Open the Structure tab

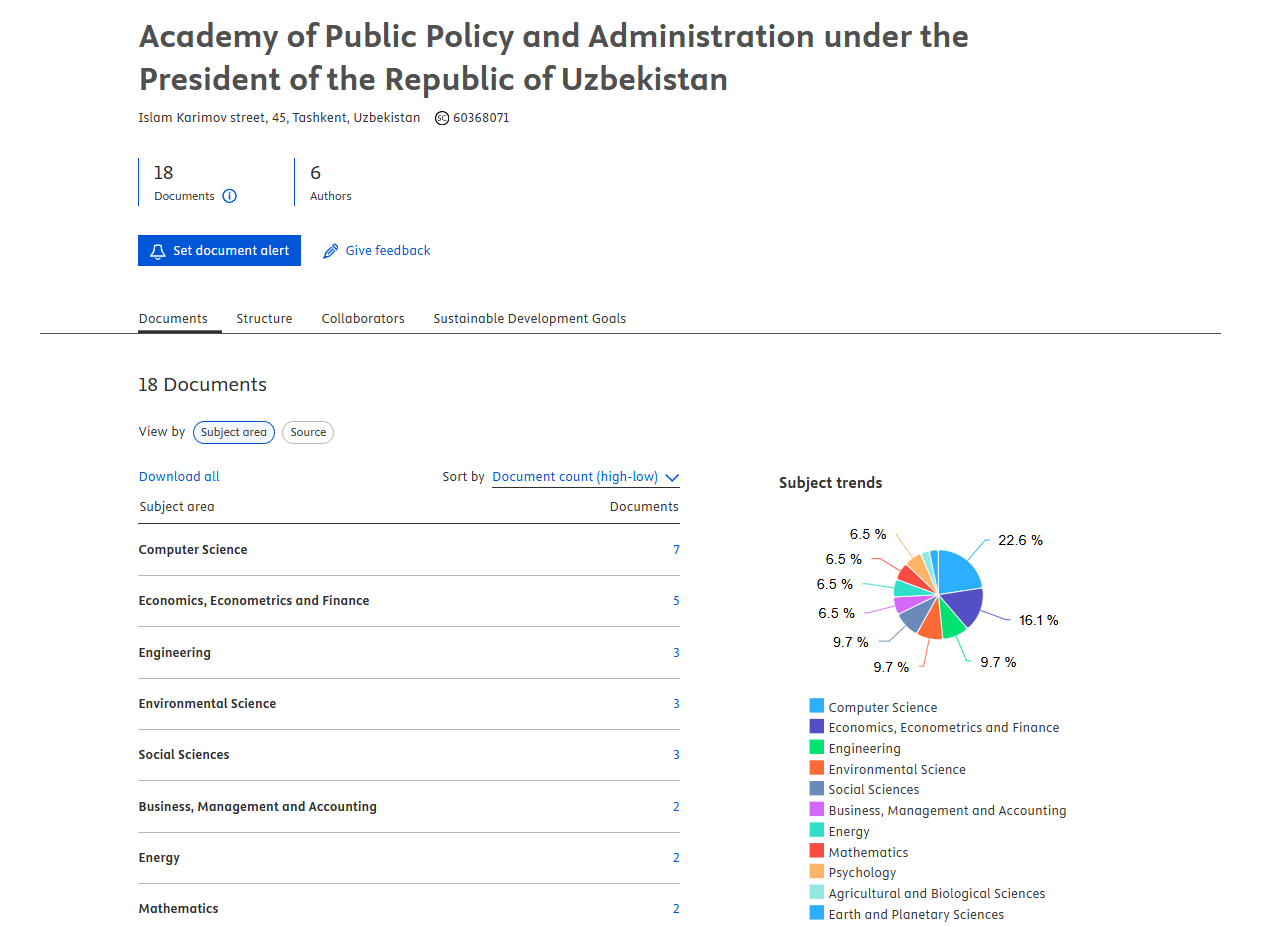click(264, 319)
